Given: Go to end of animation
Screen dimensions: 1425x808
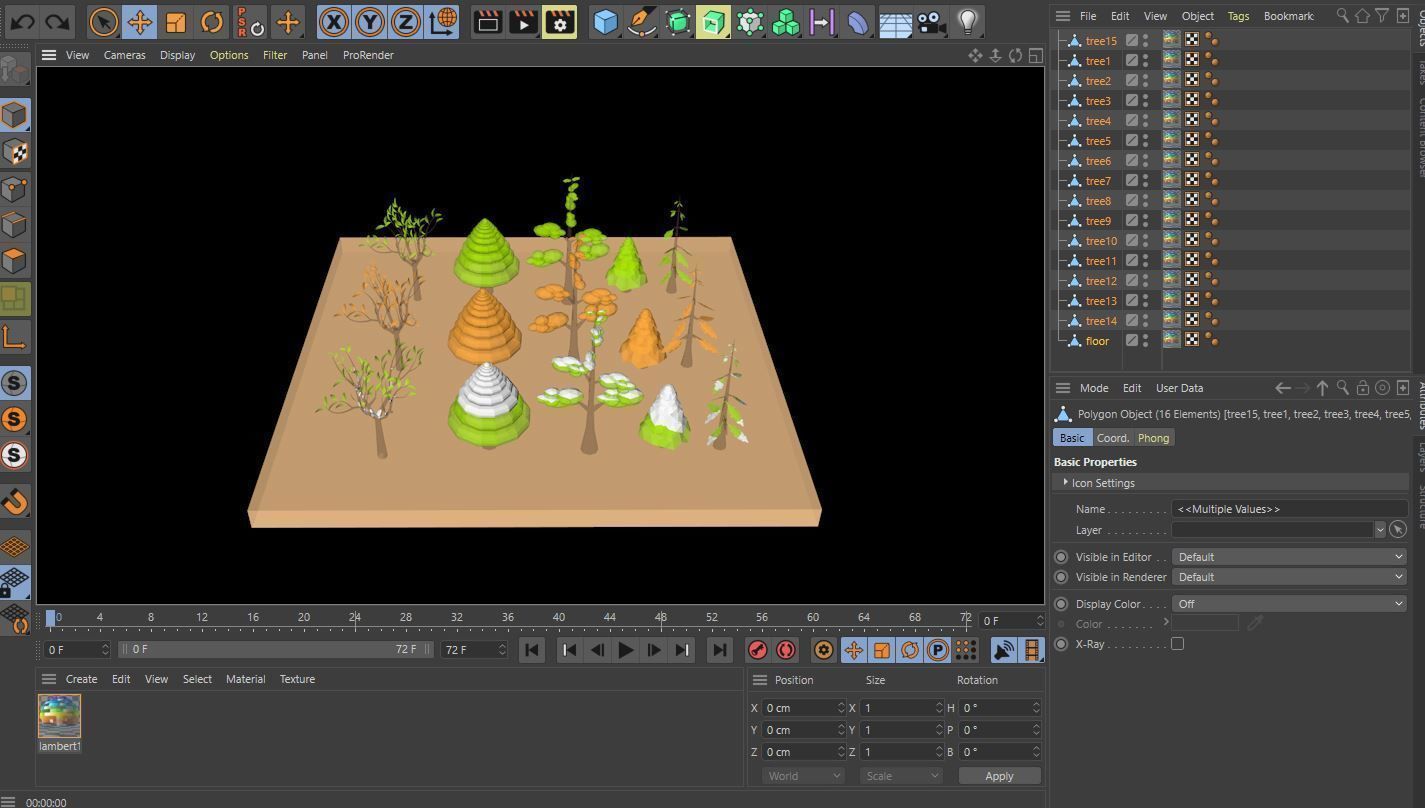Looking at the screenshot, I should 719,650.
